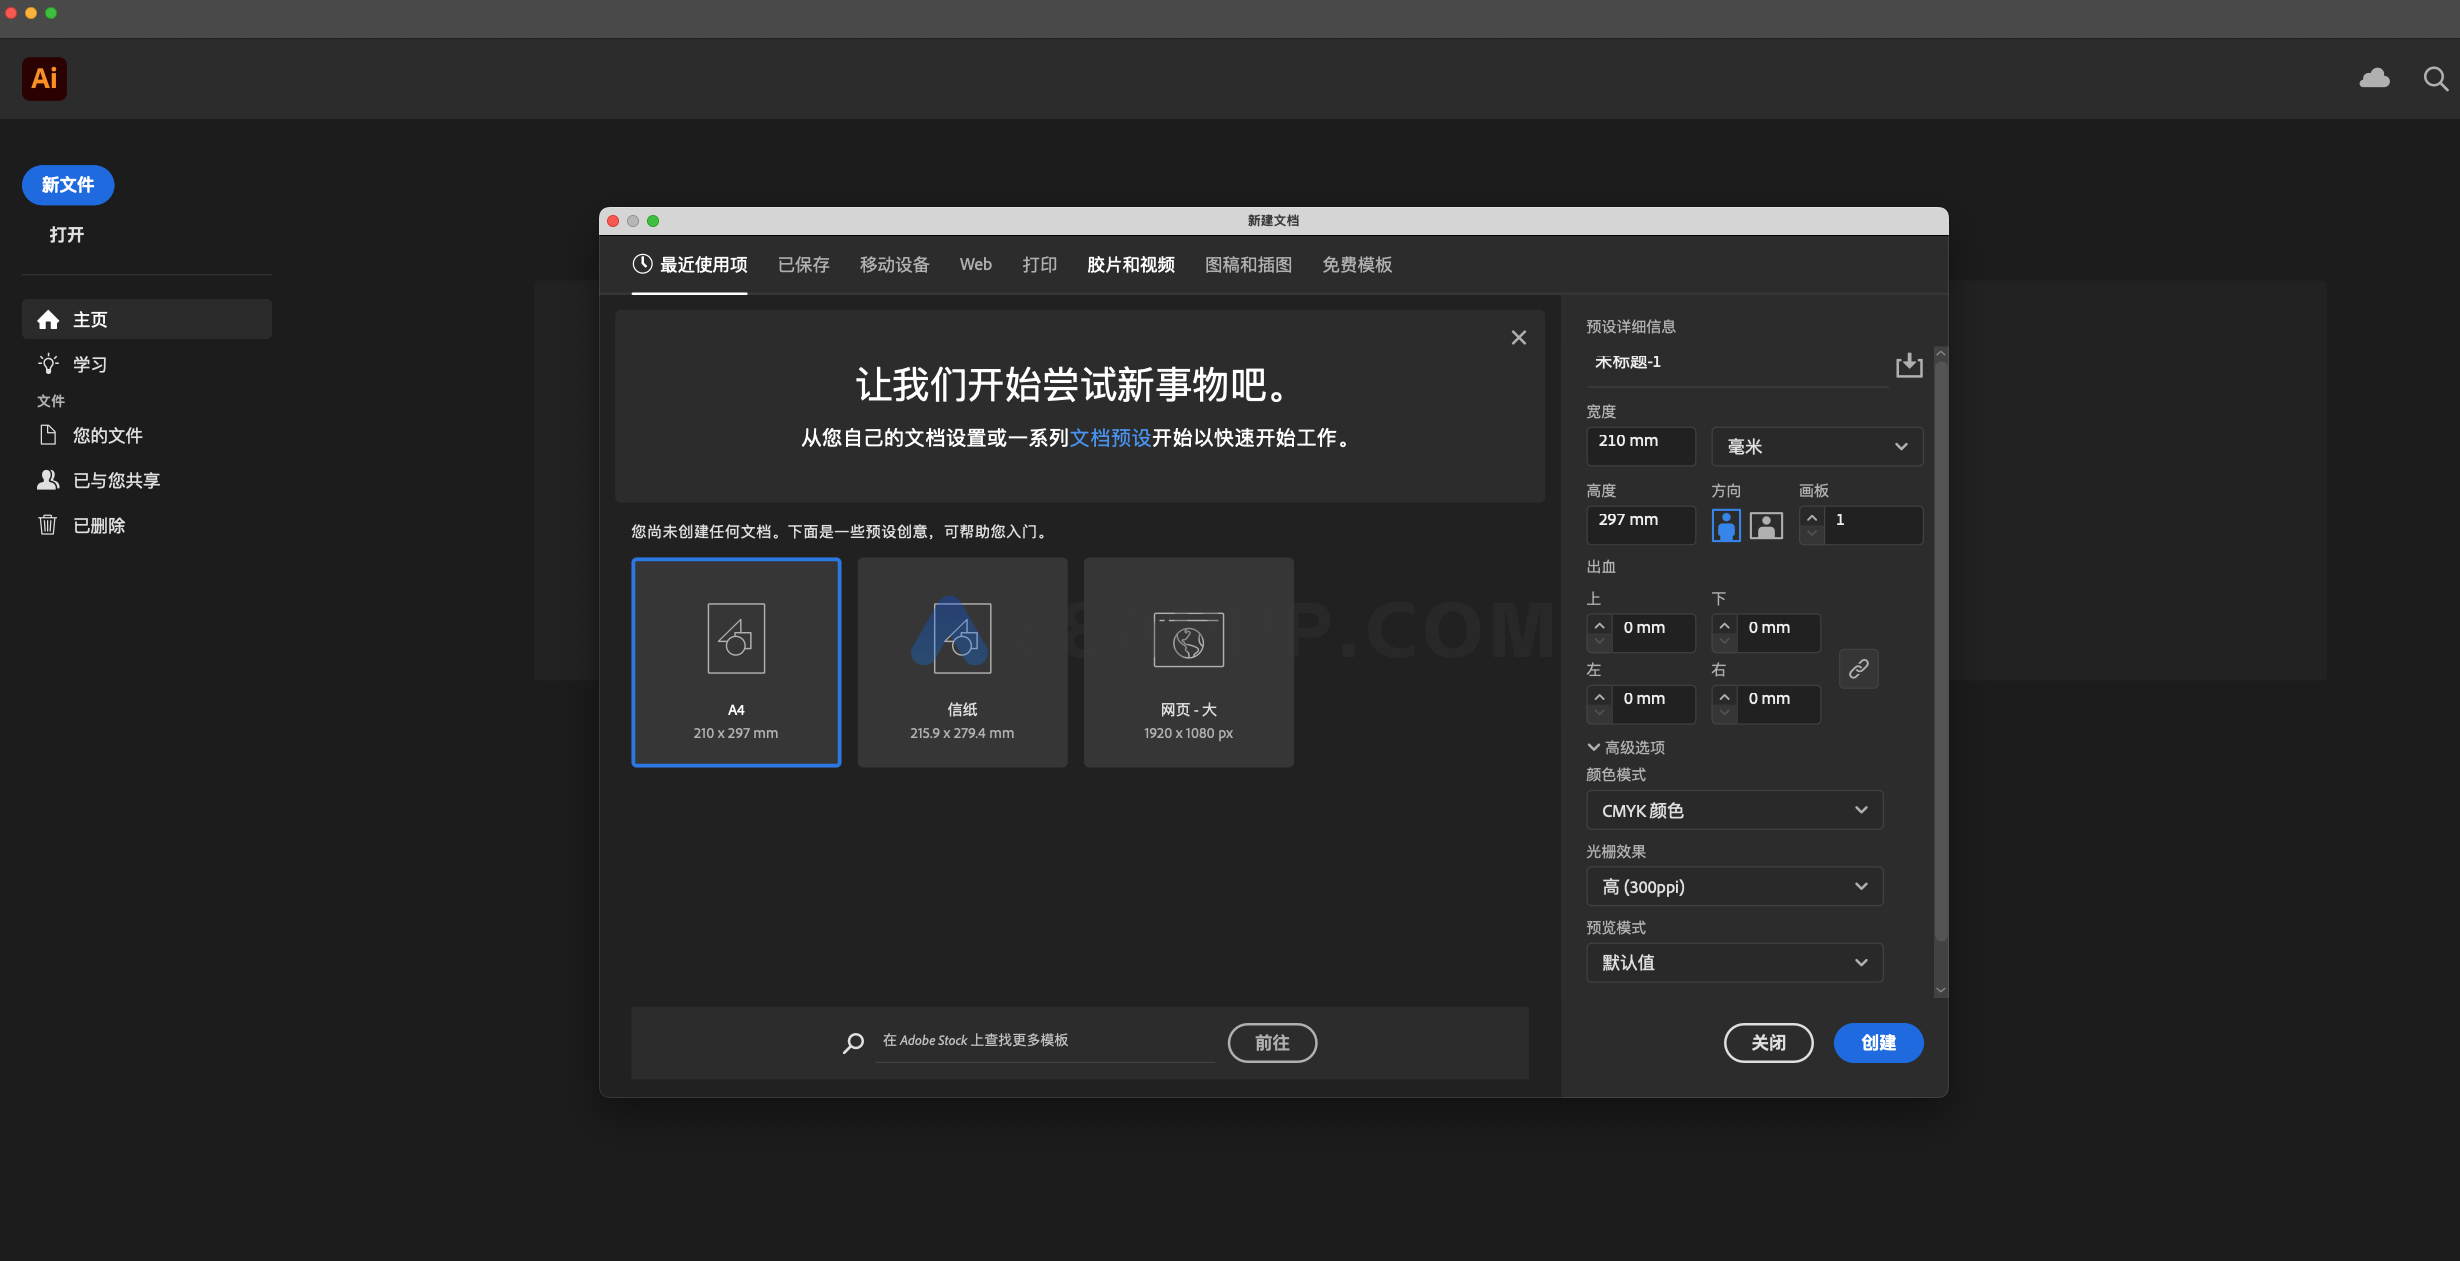Image resolution: width=2460 pixels, height=1261 pixels.
Task: Click the top bleed 0 mm field
Action: [1654, 633]
